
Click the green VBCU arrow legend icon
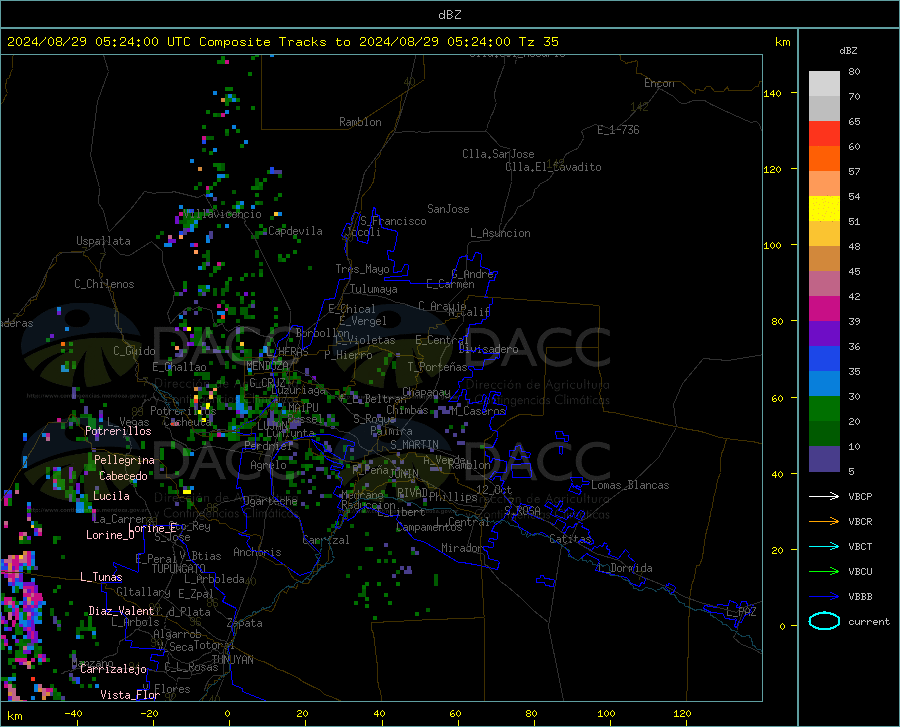[824, 572]
